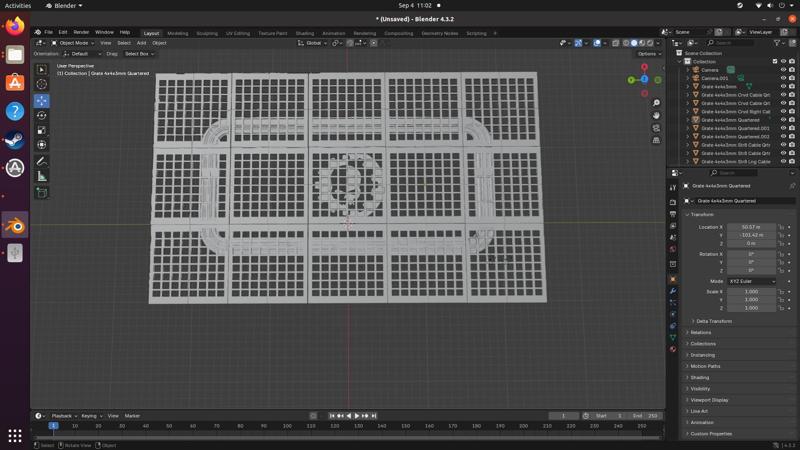This screenshot has width=800, height=450.
Task: Uncheck the Collection exclude checkbox
Action: [x=775, y=61]
